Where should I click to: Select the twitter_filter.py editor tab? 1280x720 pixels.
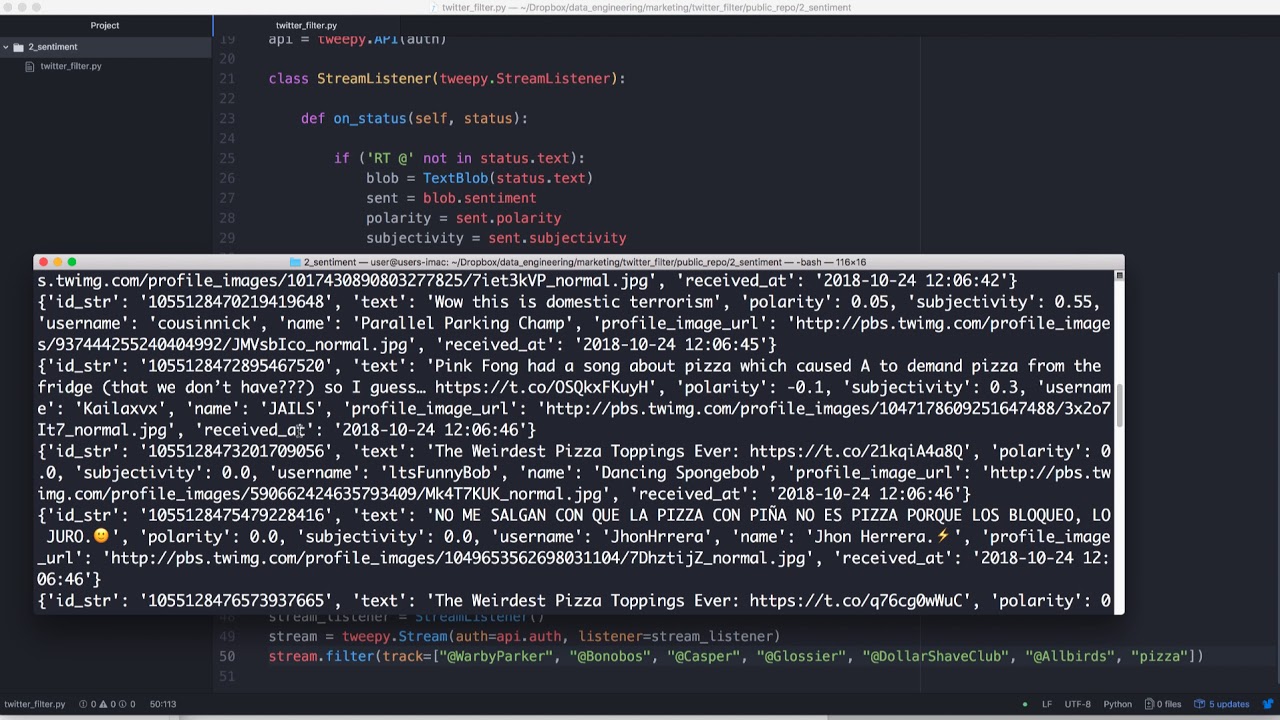(x=306, y=25)
